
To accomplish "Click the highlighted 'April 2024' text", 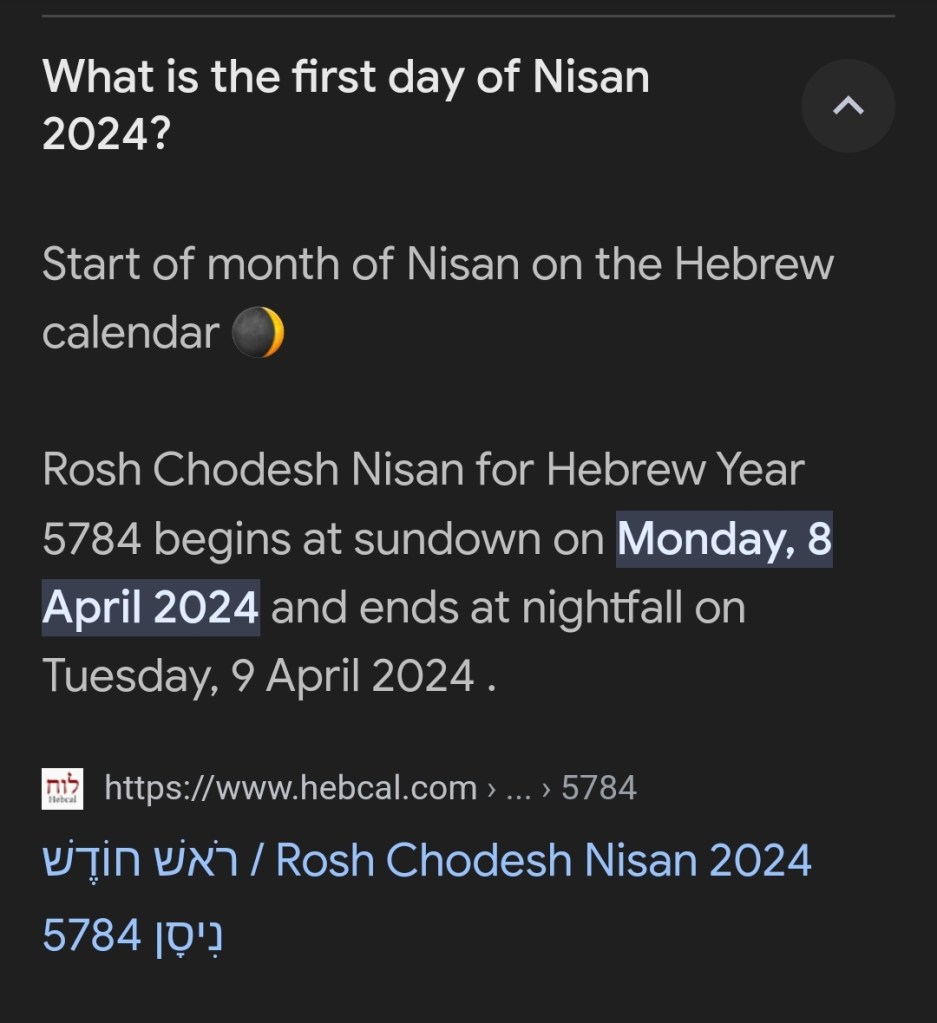I will pyautogui.click(x=150, y=608).
